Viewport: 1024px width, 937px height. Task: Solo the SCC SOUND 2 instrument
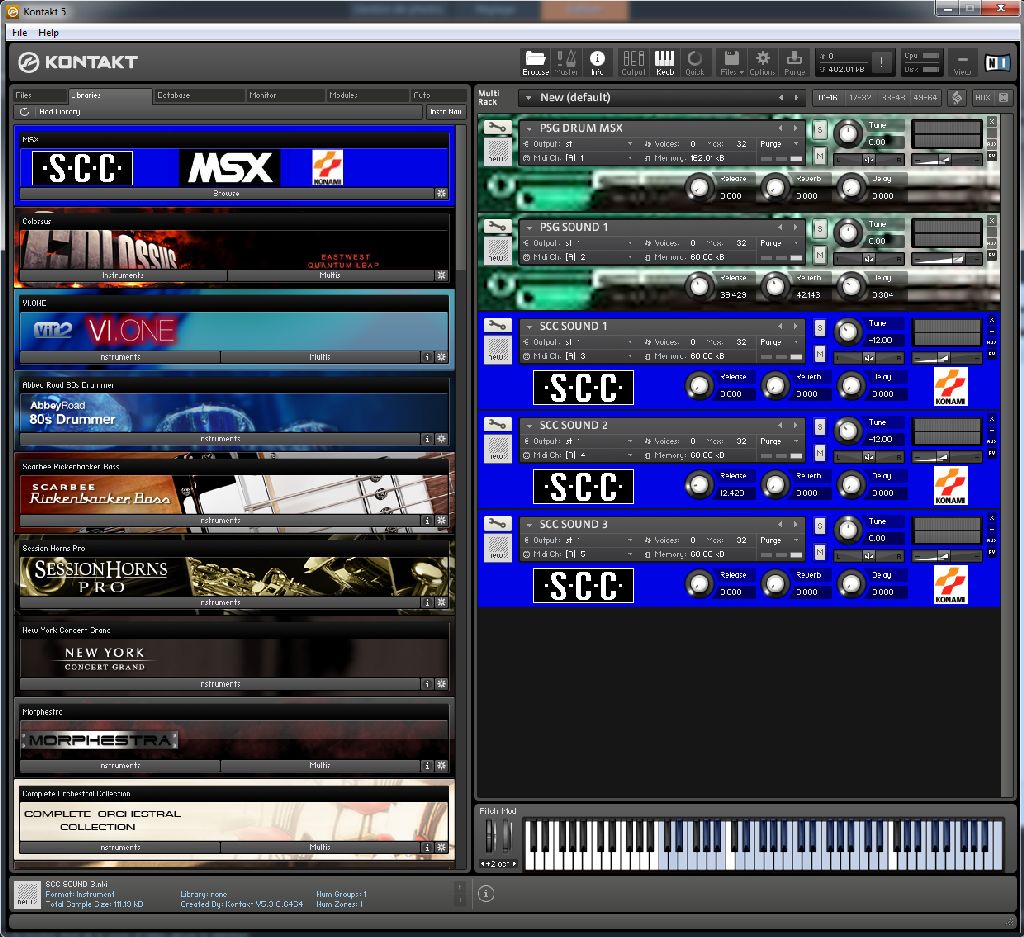coord(820,427)
